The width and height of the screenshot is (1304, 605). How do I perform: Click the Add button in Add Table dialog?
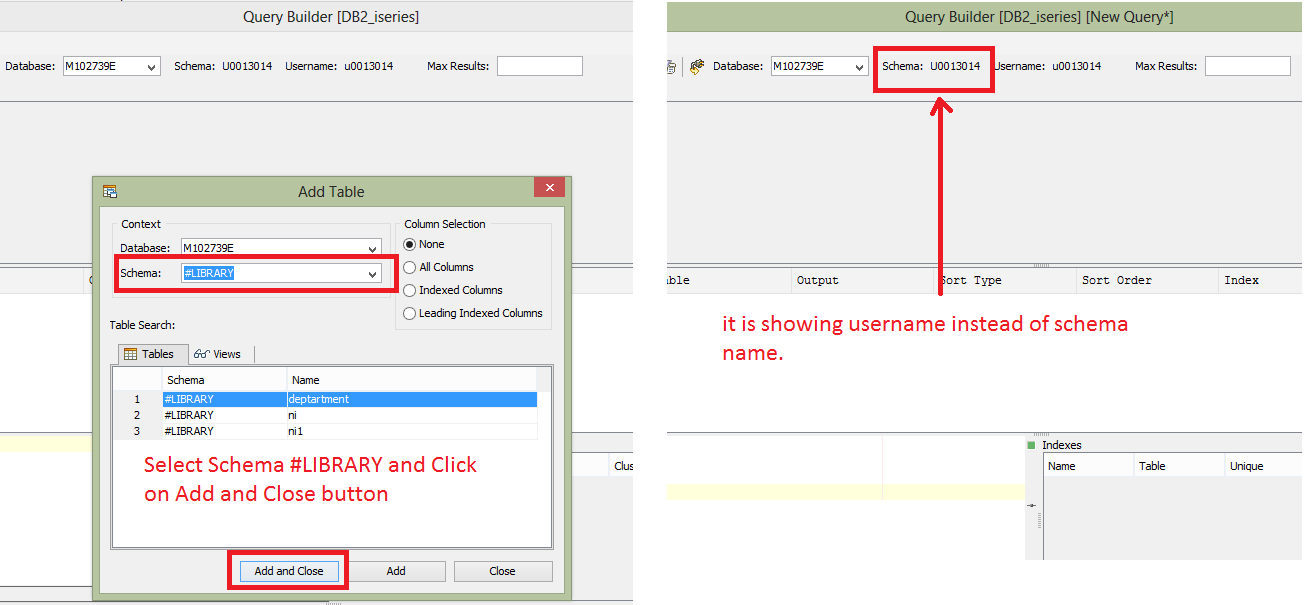coord(396,571)
